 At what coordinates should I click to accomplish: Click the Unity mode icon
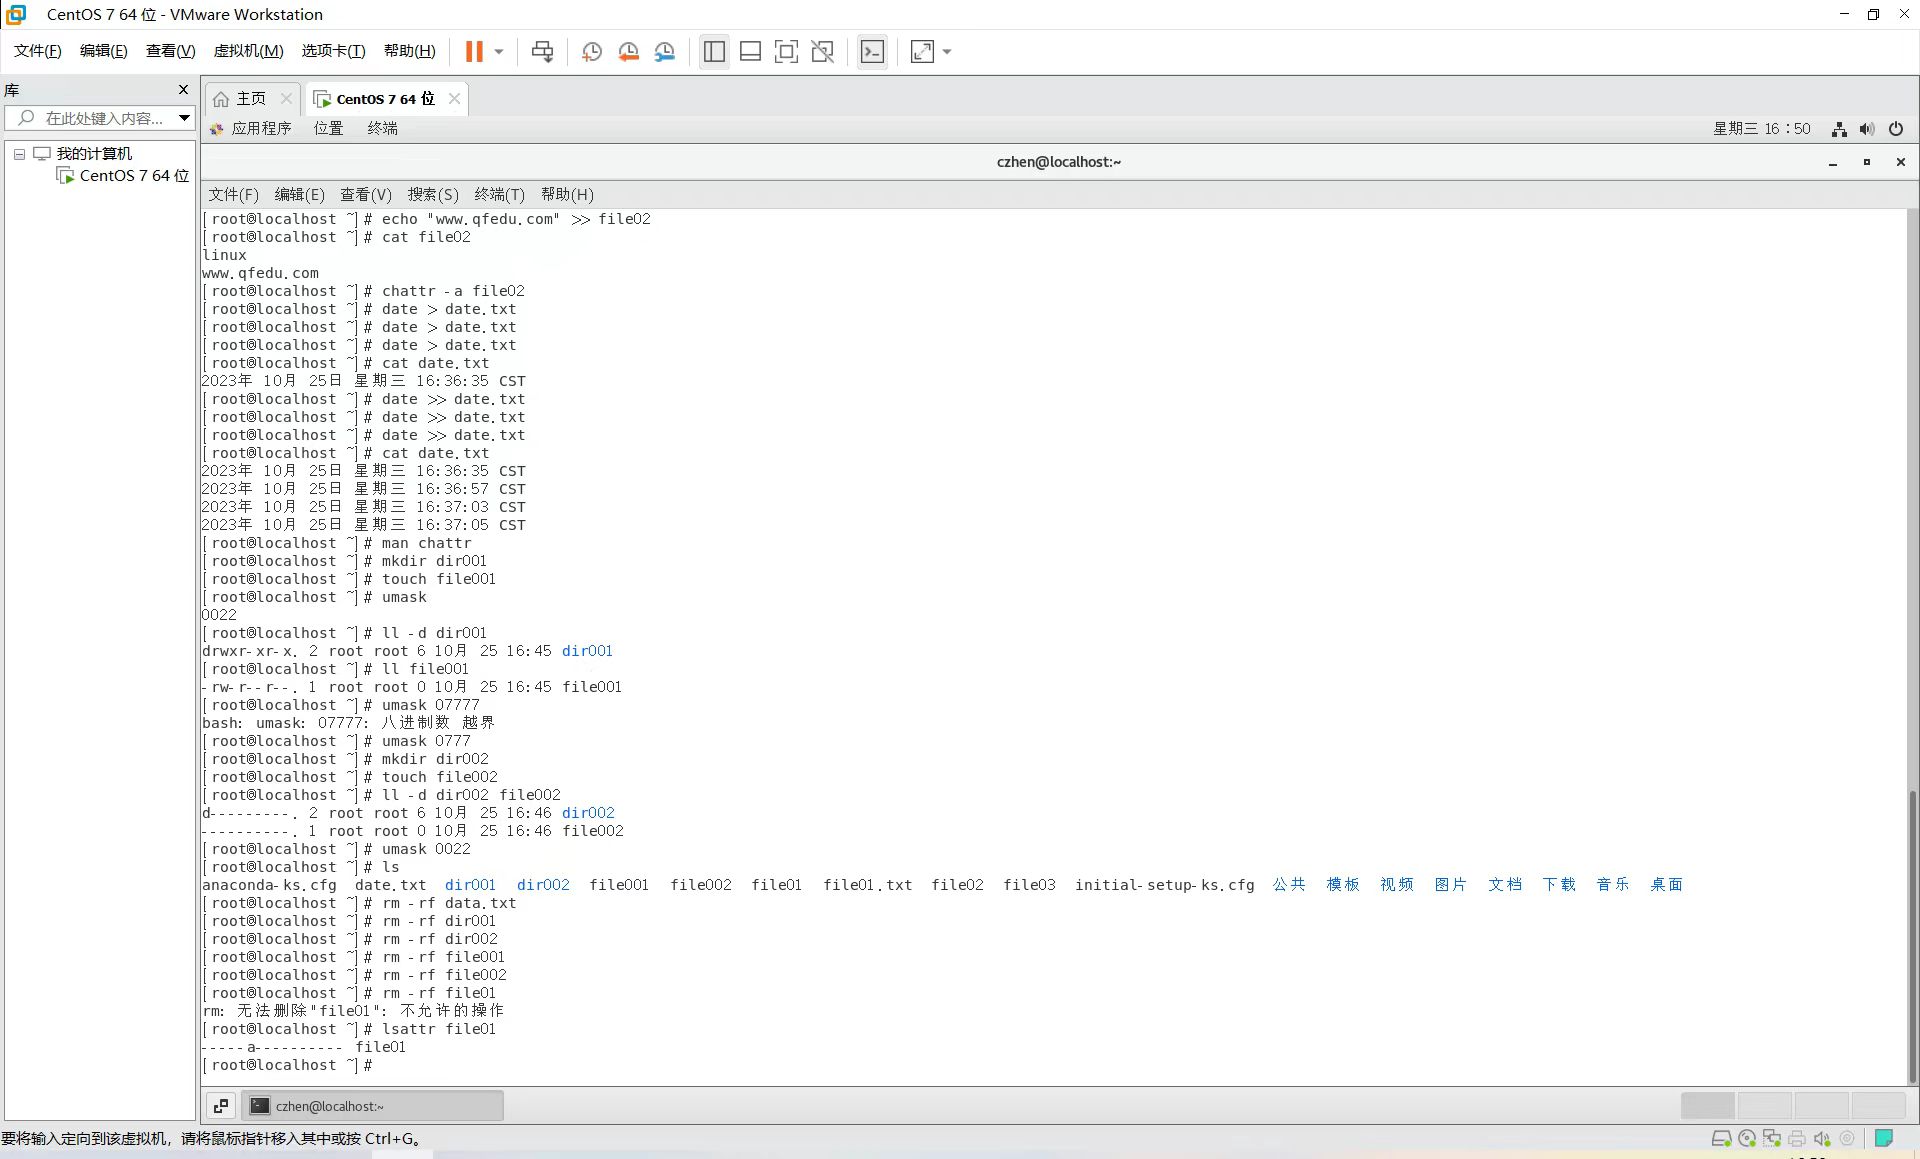click(822, 52)
